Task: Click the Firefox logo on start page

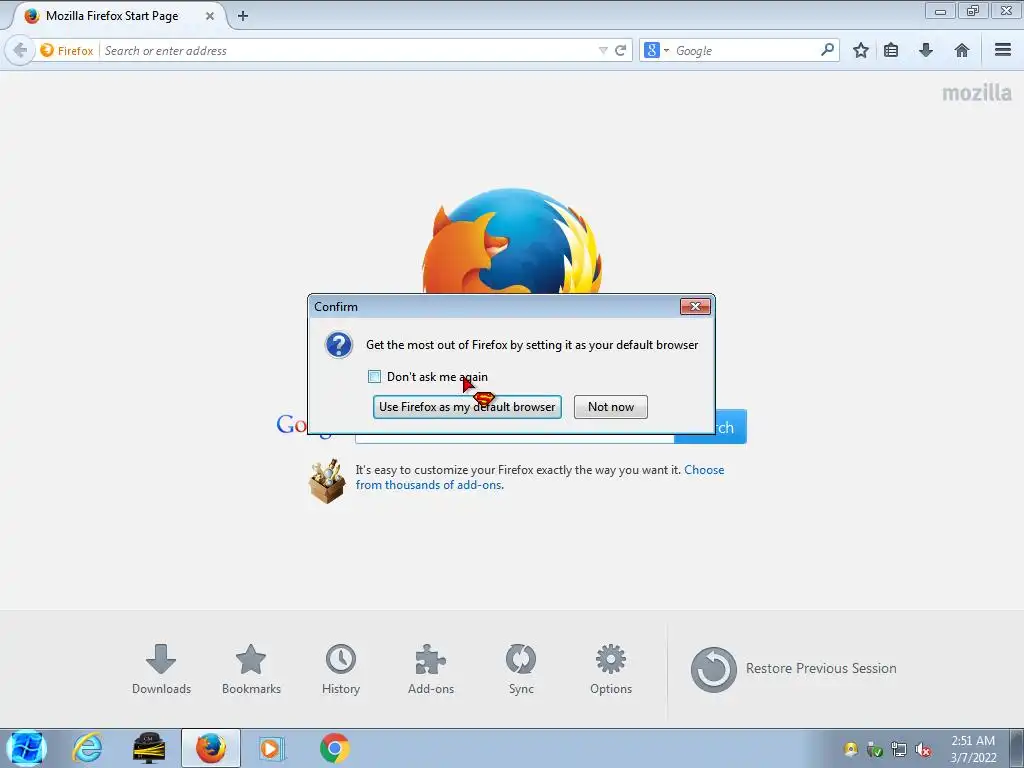Action: [x=512, y=241]
